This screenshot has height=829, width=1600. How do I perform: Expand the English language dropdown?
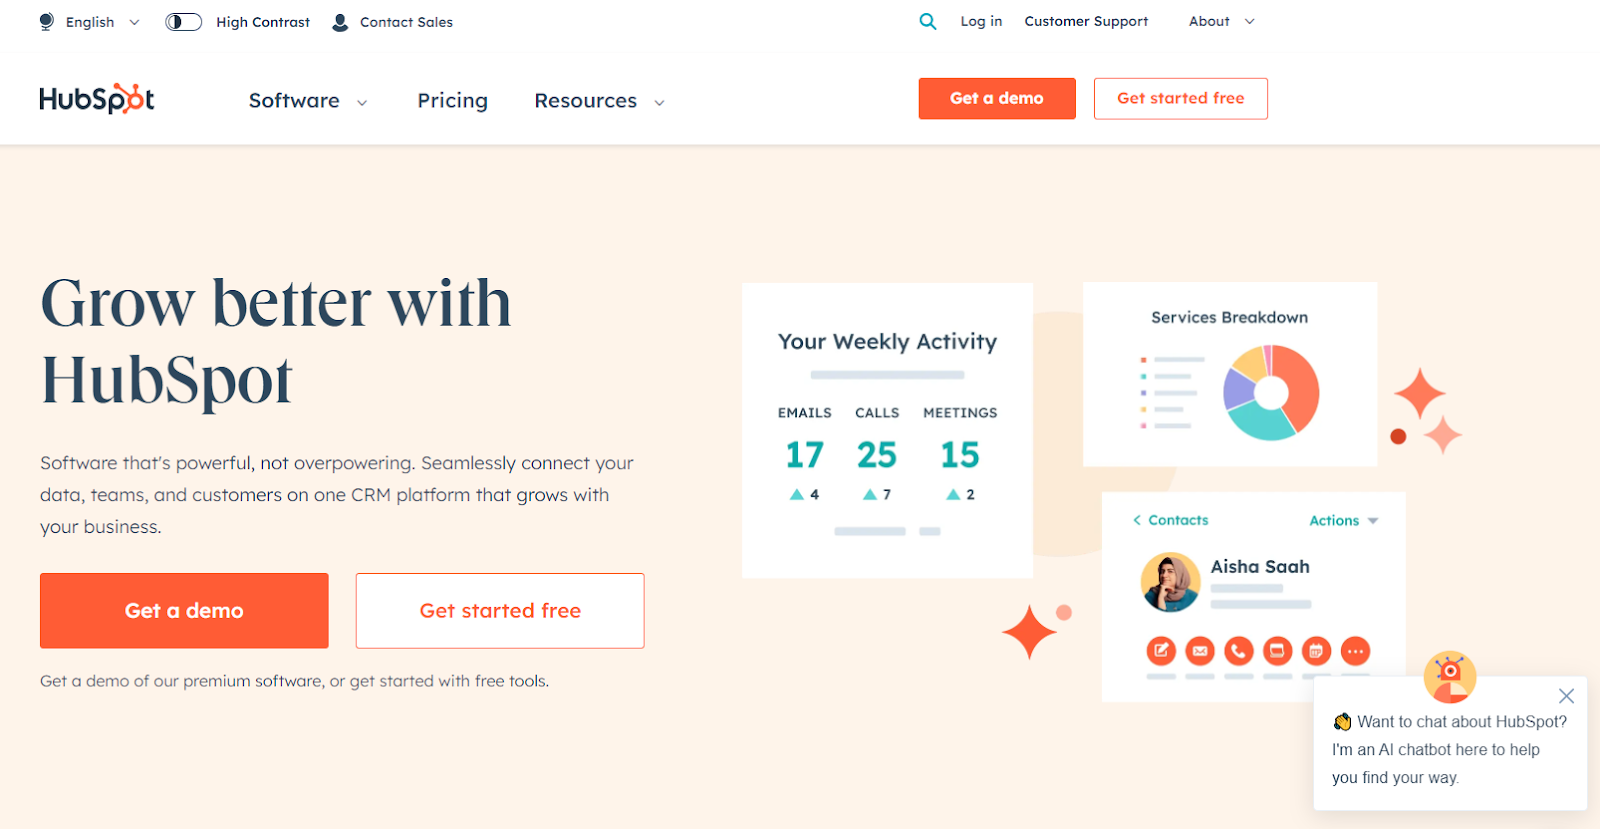pyautogui.click(x=90, y=22)
